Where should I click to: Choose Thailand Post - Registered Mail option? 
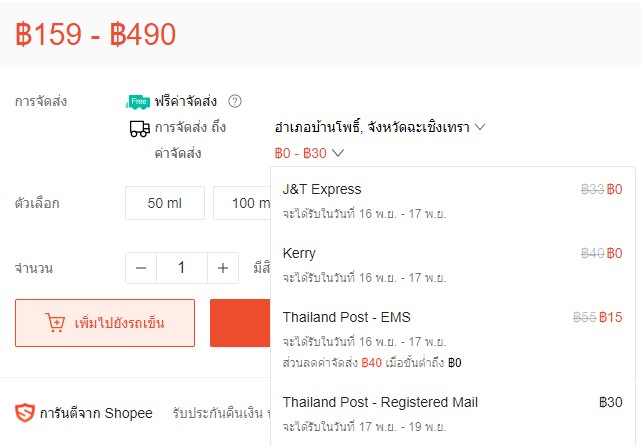coord(453,414)
